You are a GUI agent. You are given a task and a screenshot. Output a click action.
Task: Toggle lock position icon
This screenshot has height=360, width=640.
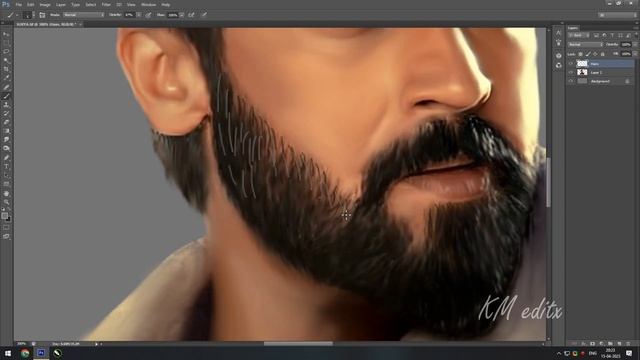[595, 54]
